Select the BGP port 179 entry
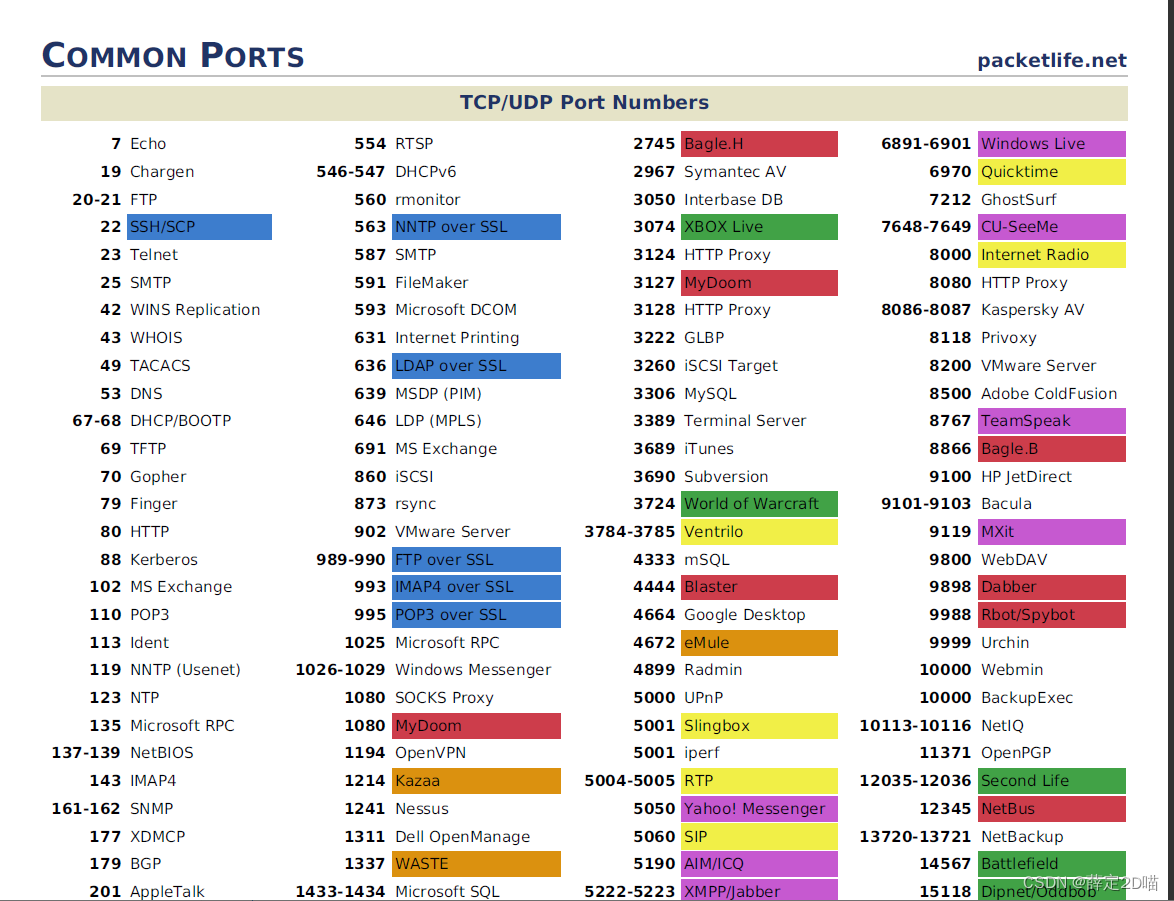 click(145, 864)
